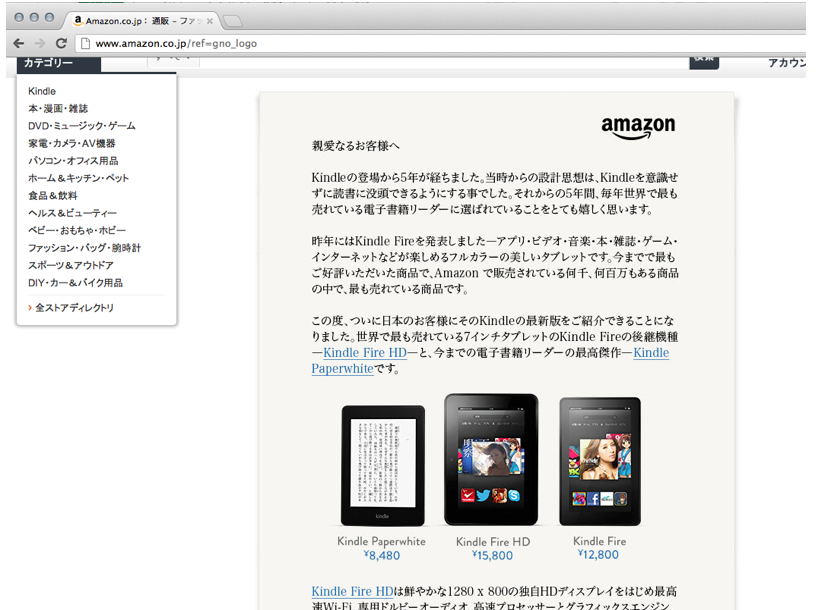Open the search category dropdown

click(x=174, y=60)
